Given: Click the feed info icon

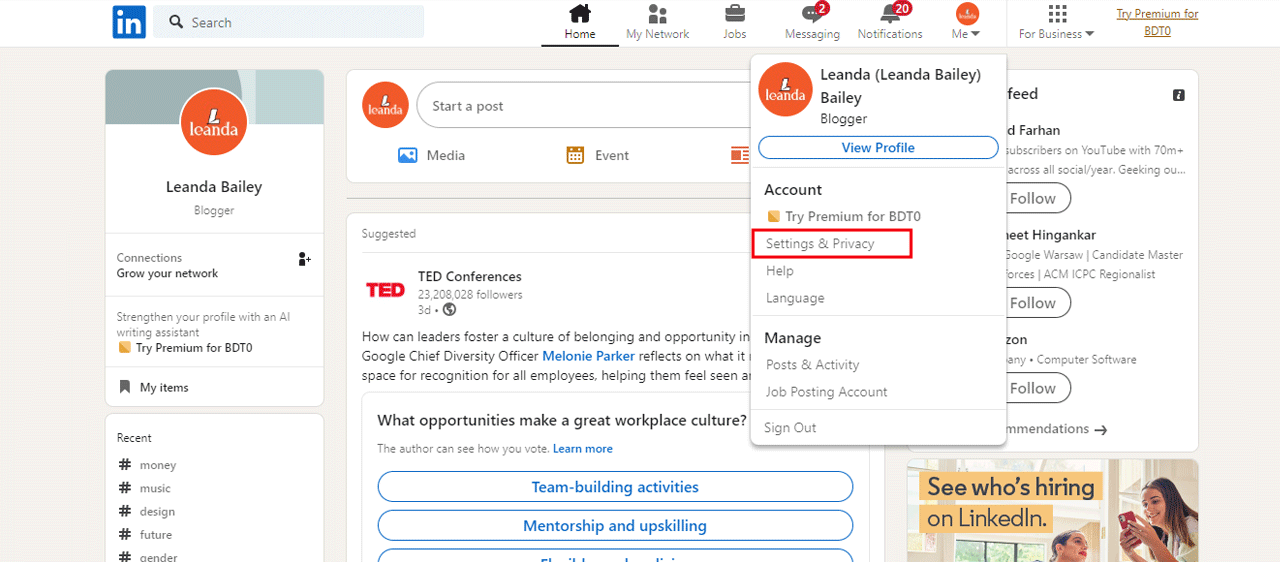Looking at the screenshot, I should [1179, 95].
